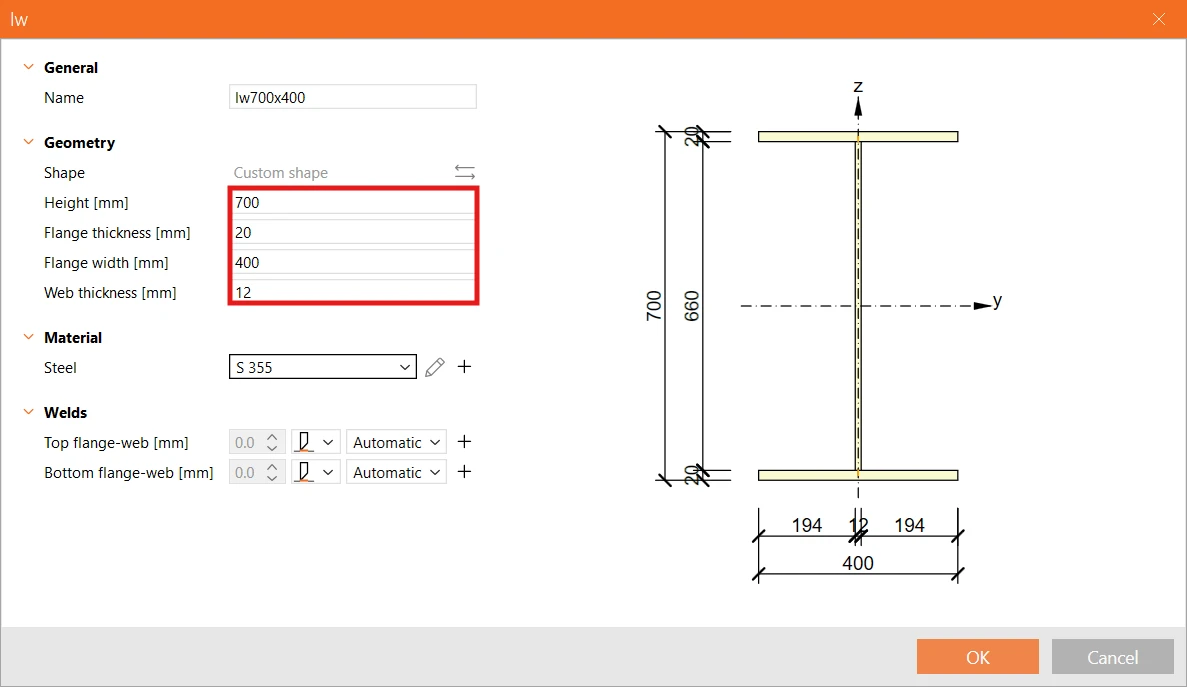1187x687 pixels.
Task: Increase Top flange-web weld size stepper
Action: click(x=273, y=437)
